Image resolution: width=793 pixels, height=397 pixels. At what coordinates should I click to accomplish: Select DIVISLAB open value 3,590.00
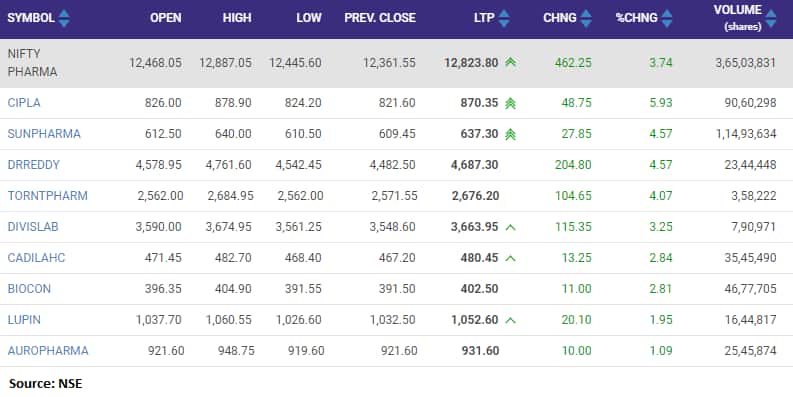[x=158, y=227]
